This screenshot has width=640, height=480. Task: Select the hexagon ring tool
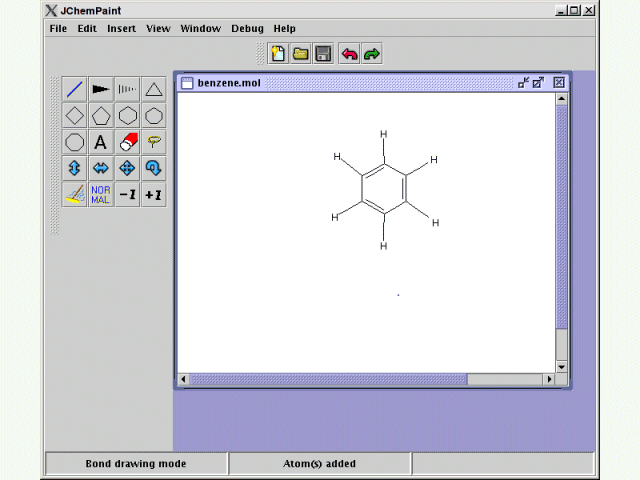127,116
